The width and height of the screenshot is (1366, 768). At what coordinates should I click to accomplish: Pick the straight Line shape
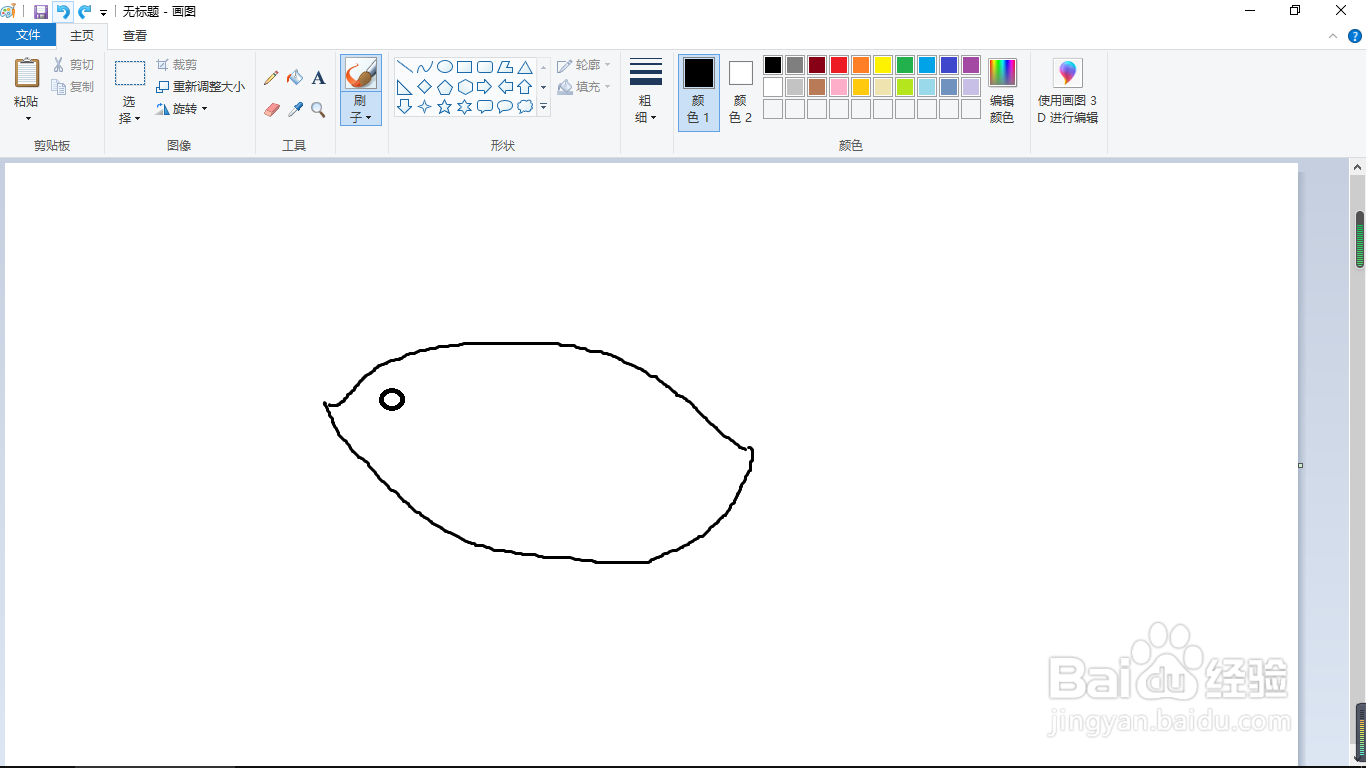pos(405,67)
